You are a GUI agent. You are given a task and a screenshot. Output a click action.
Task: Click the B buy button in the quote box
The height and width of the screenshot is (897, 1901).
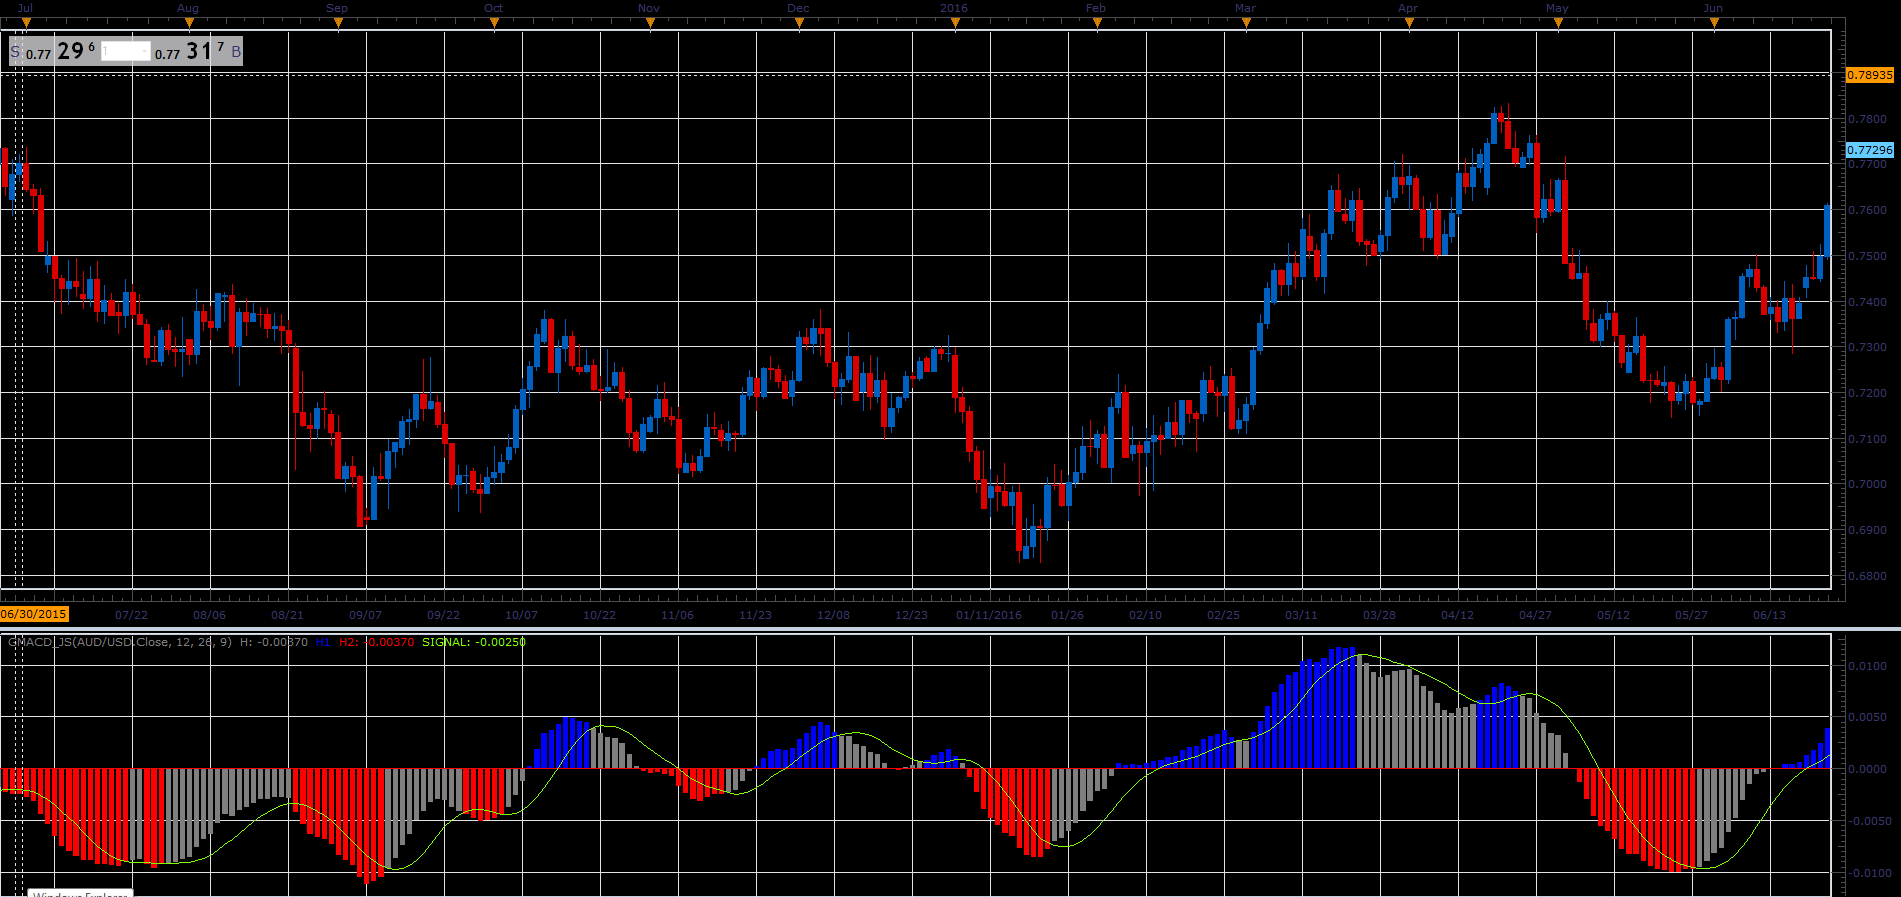click(x=236, y=51)
